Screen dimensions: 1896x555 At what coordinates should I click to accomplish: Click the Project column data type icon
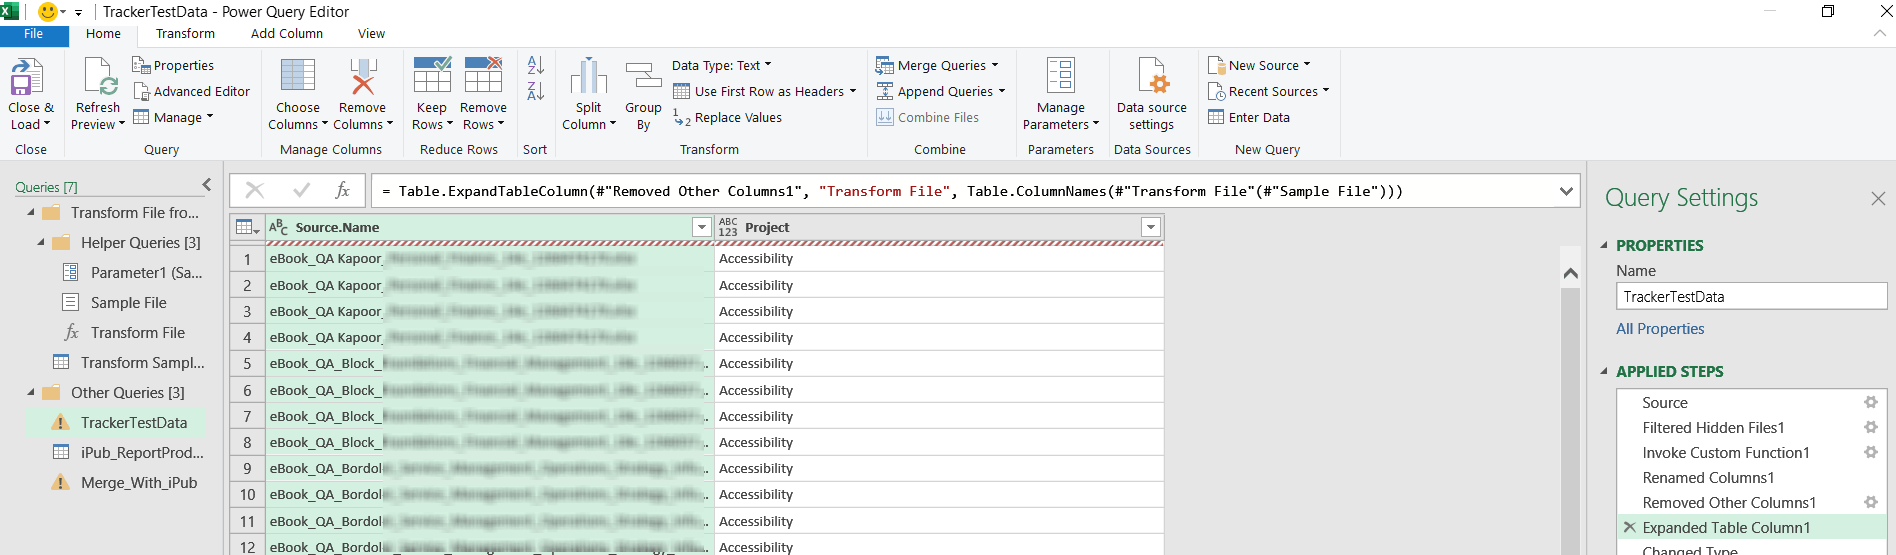point(728,227)
